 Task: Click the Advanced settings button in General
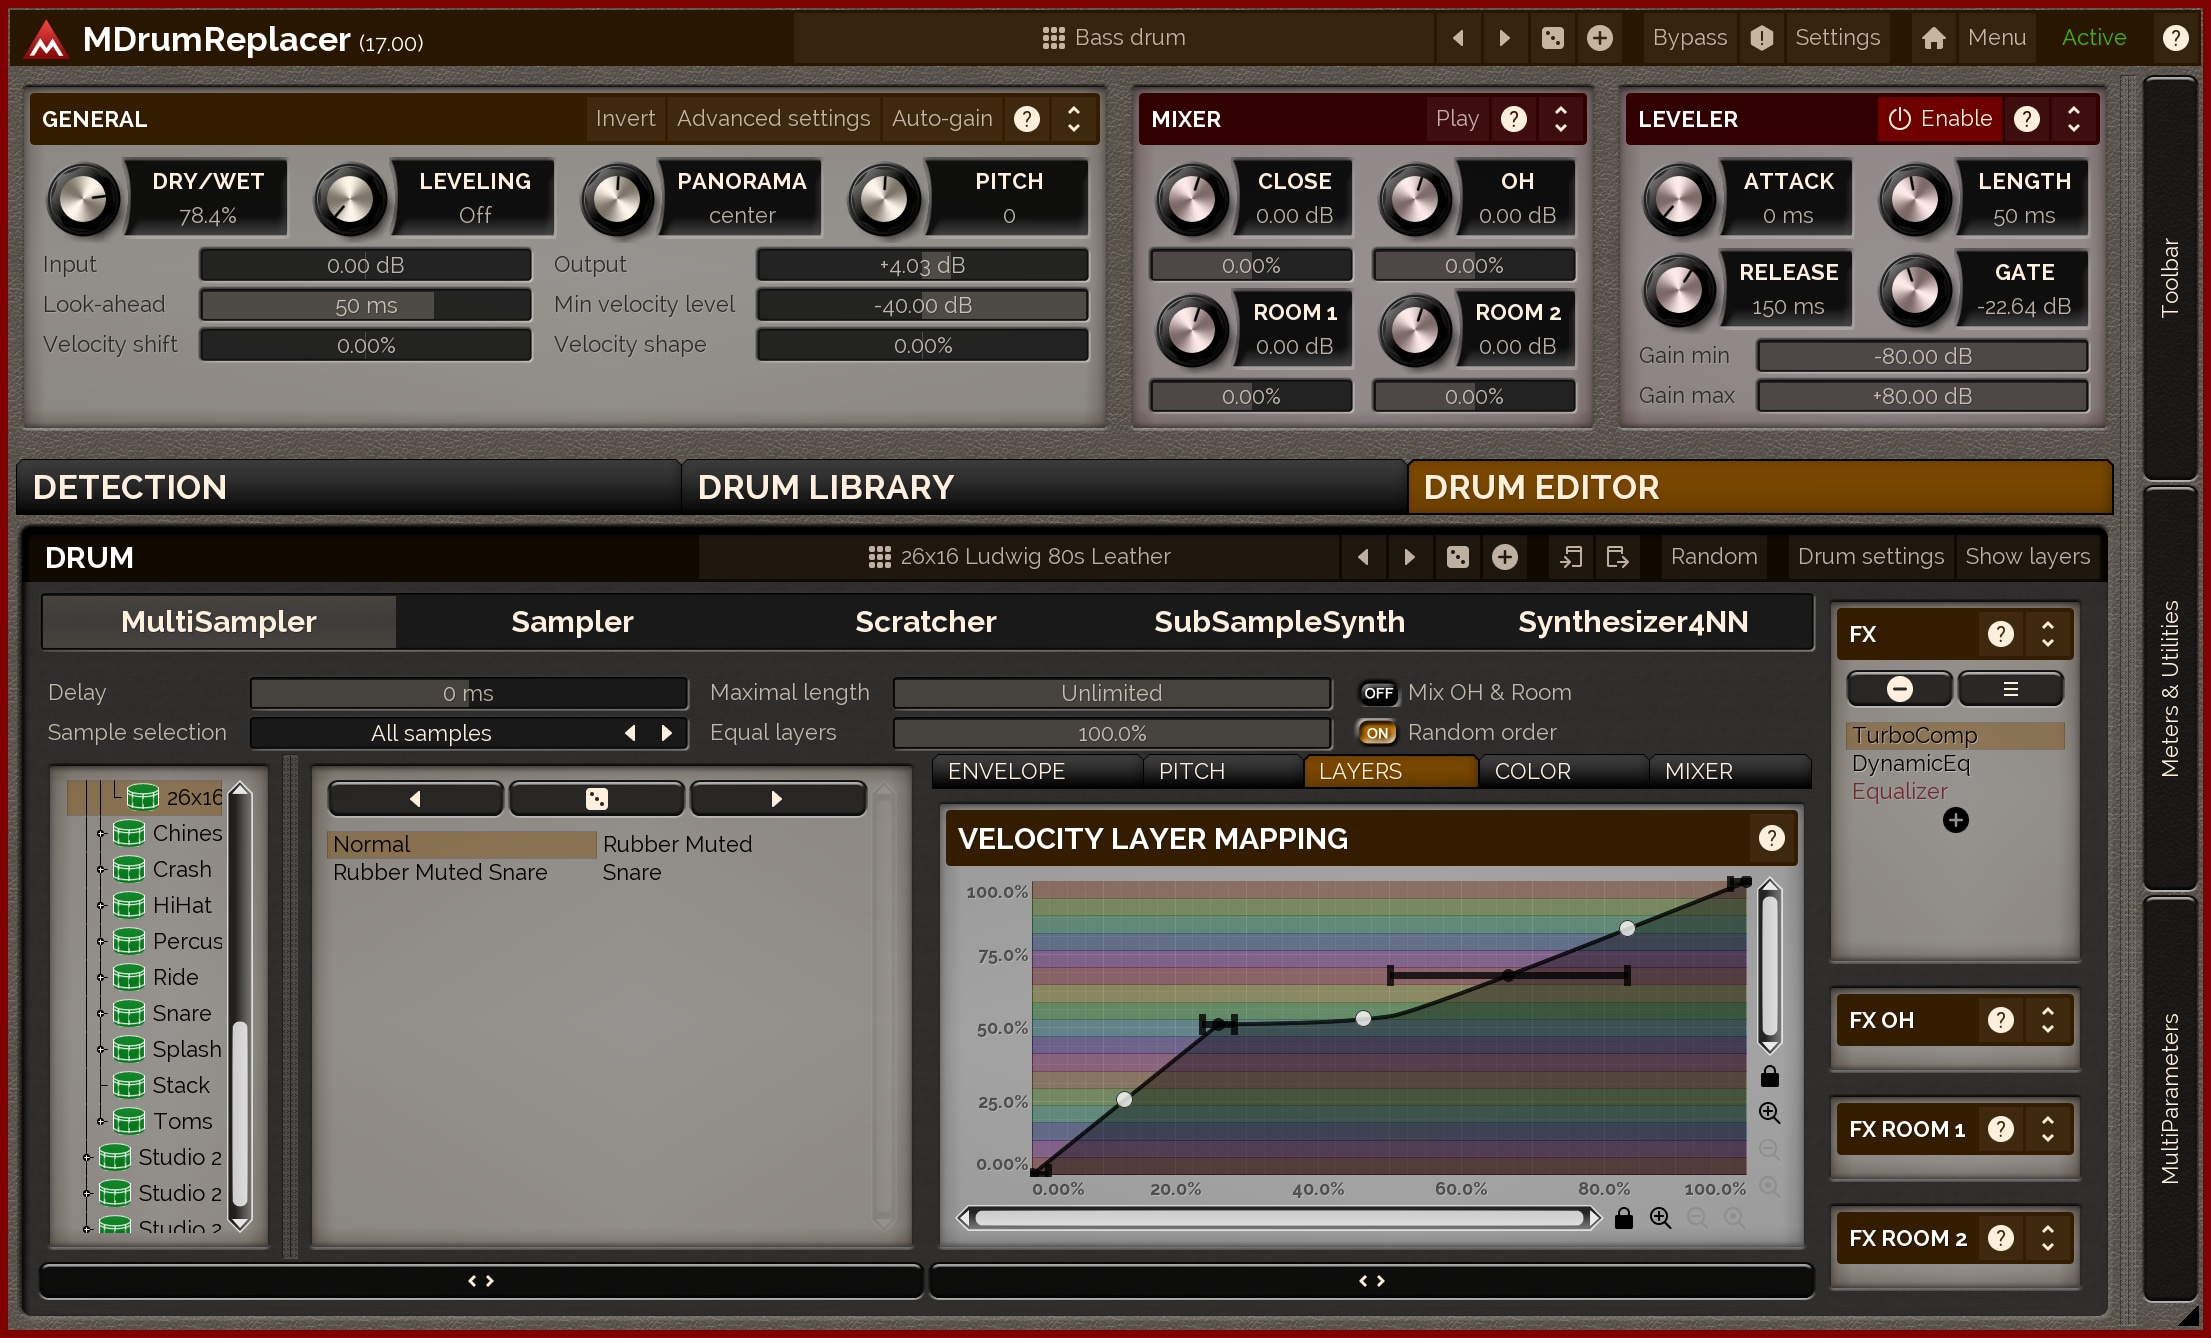click(773, 119)
